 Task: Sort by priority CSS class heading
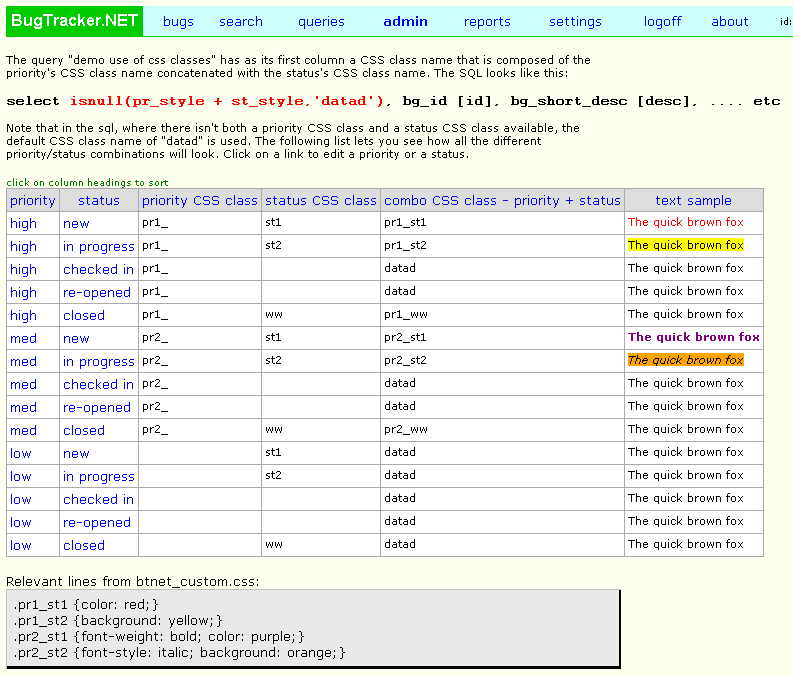[200, 201]
